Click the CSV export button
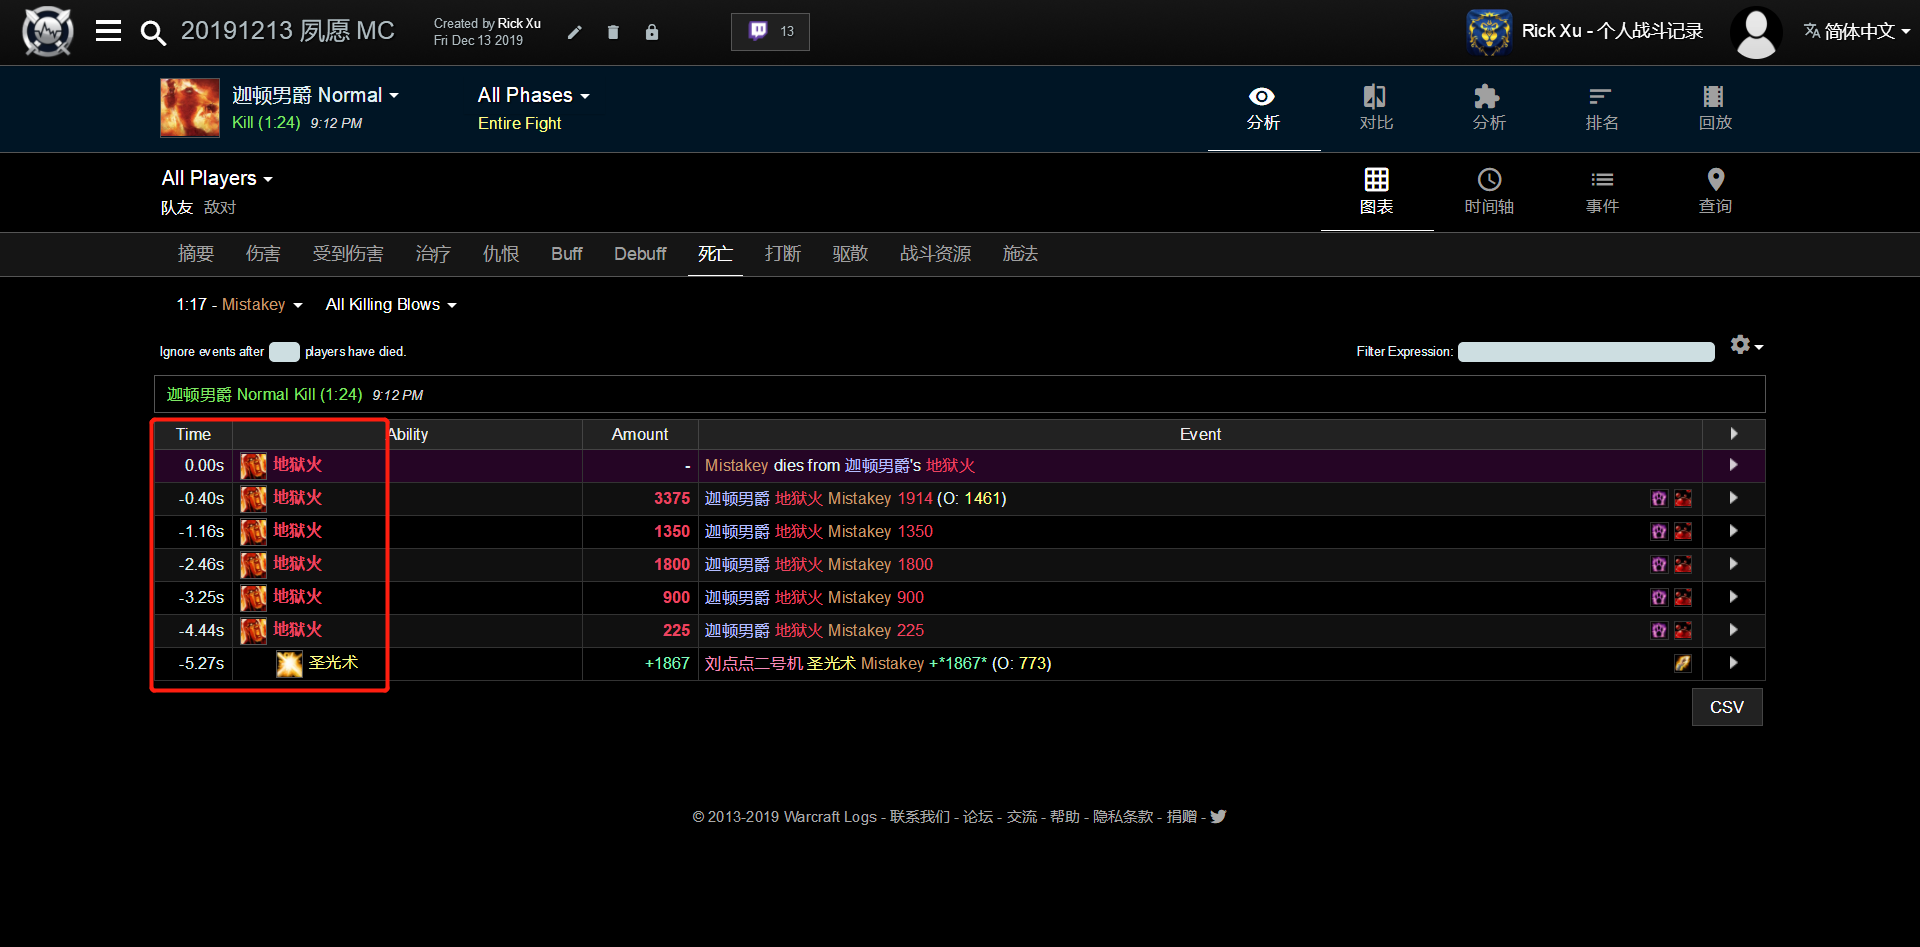 click(x=1726, y=707)
